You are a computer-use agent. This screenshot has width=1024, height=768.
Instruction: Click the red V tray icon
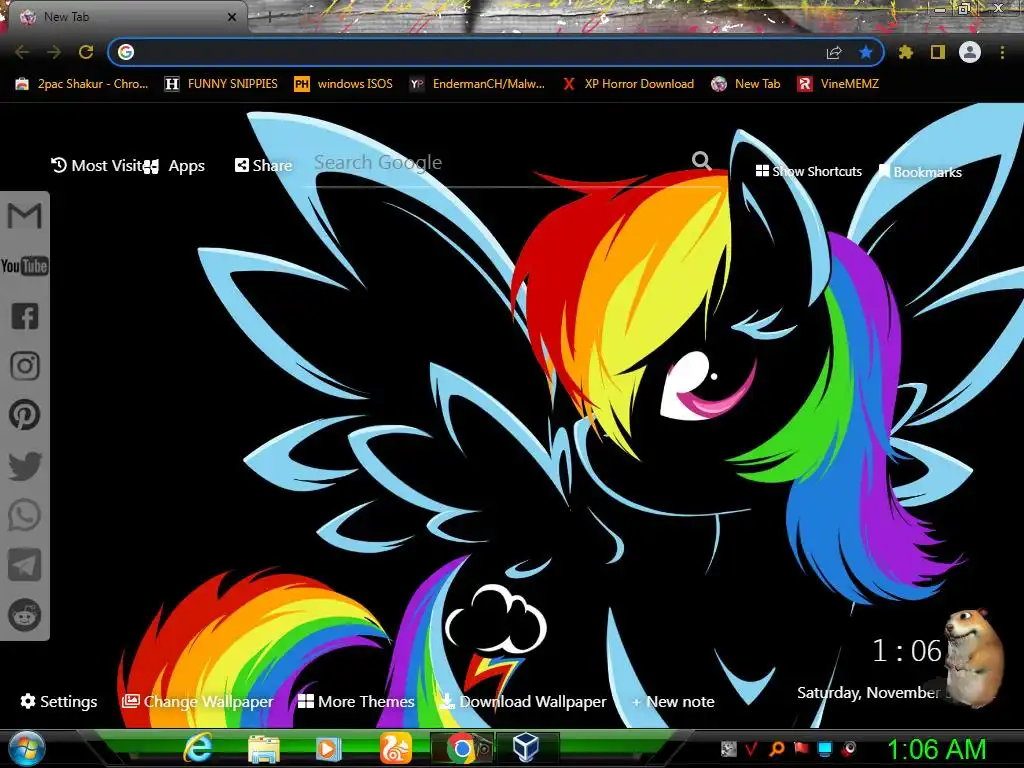pos(752,748)
